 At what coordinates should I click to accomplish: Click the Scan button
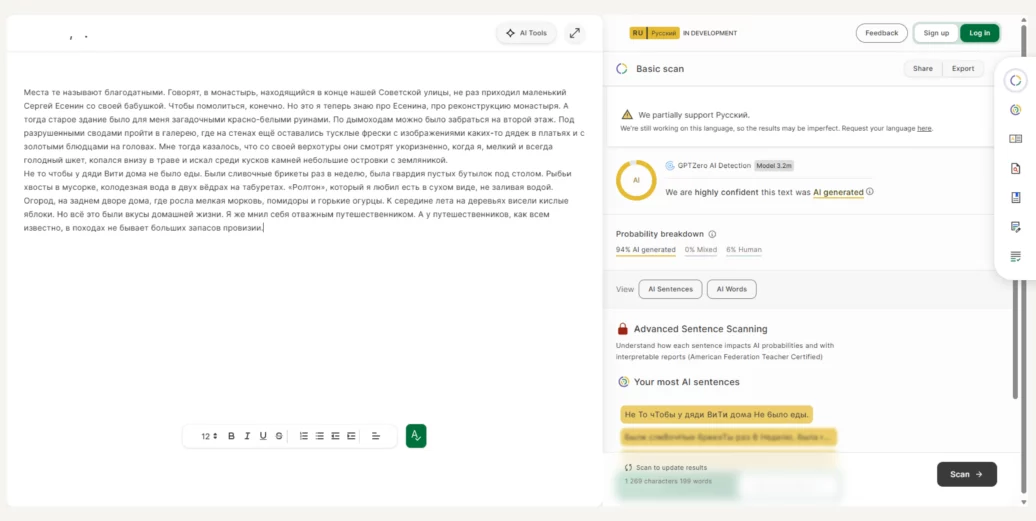point(966,474)
